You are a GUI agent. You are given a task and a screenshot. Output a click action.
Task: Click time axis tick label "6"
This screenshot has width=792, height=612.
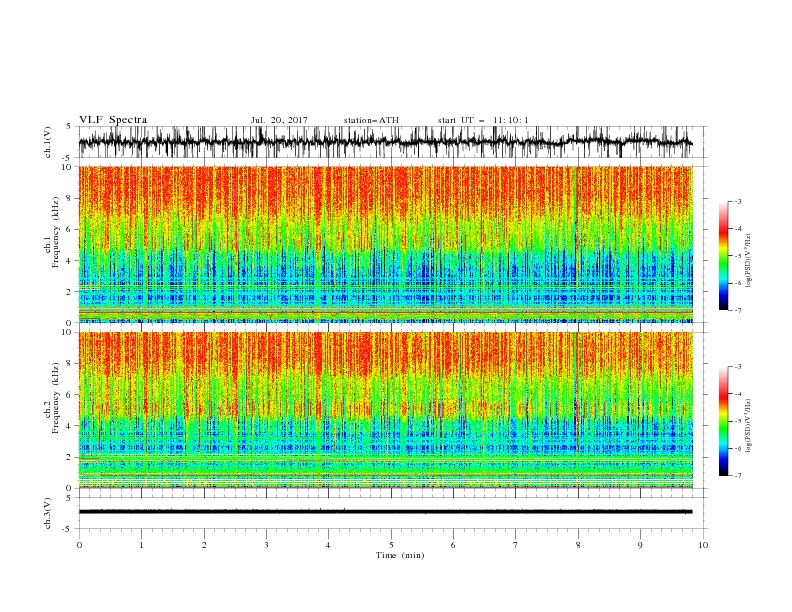pyautogui.click(x=453, y=545)
